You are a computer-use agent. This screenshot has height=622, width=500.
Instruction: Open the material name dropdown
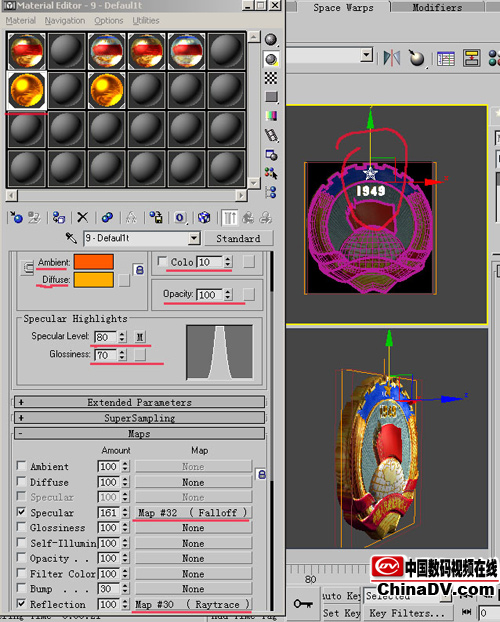click(x=194, y=238)
